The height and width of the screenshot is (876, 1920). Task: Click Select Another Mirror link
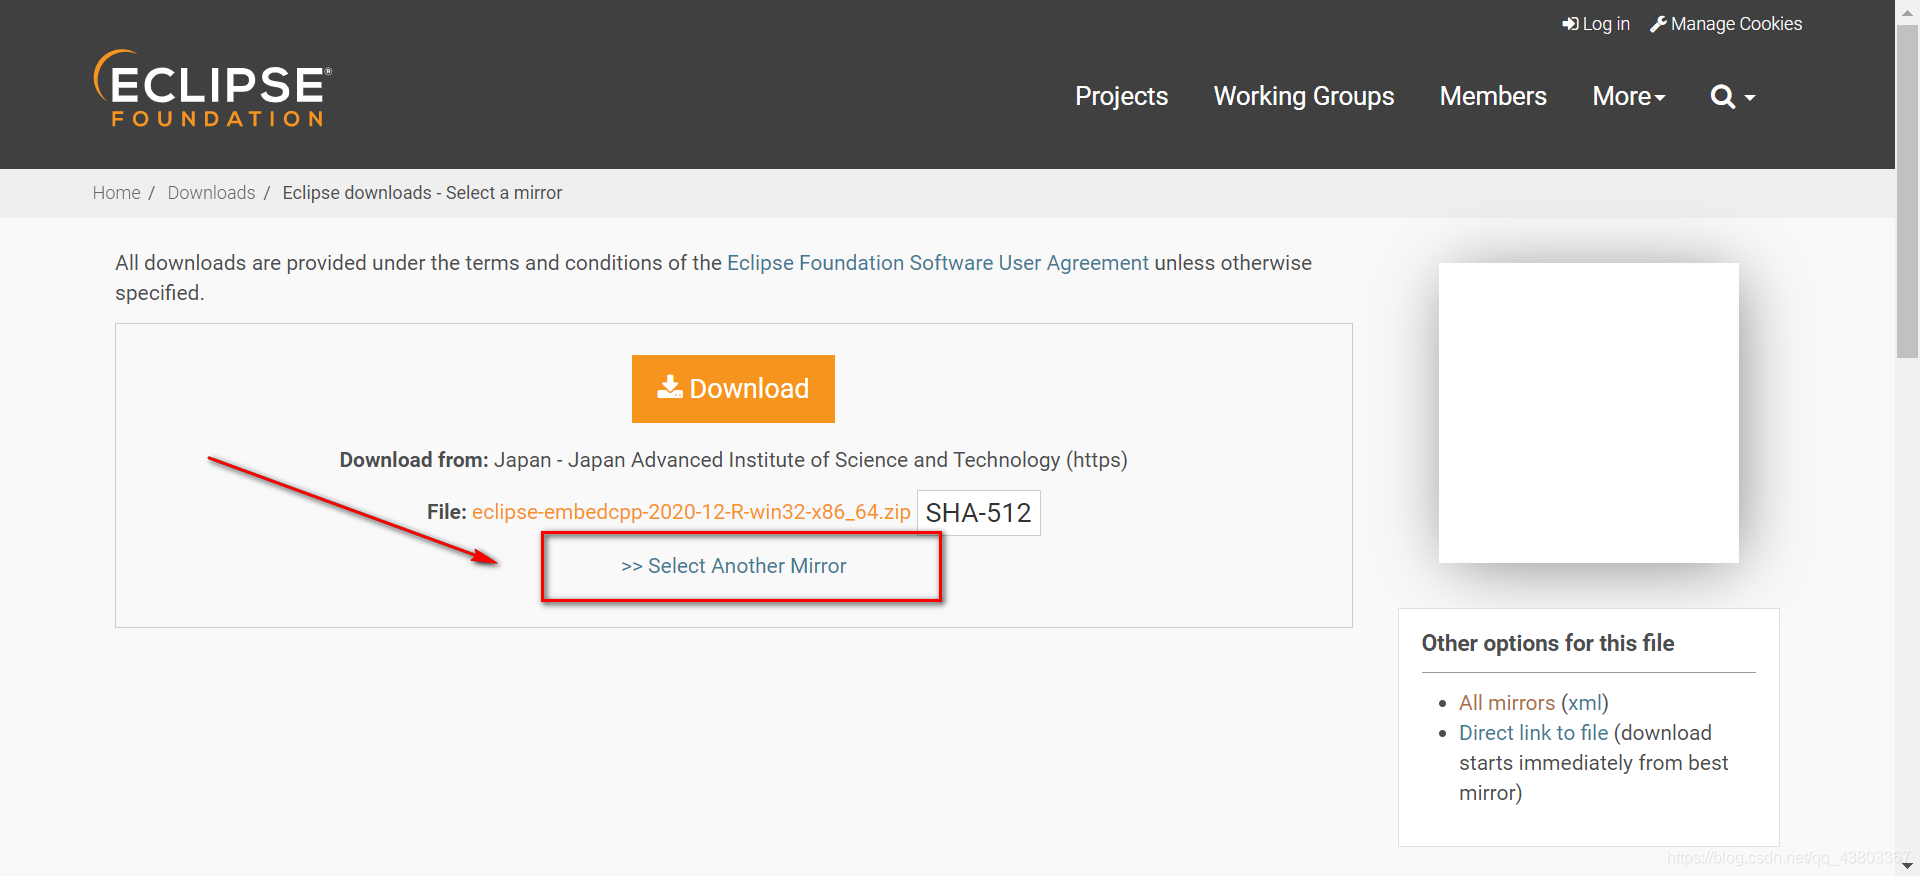click(734, 566)
